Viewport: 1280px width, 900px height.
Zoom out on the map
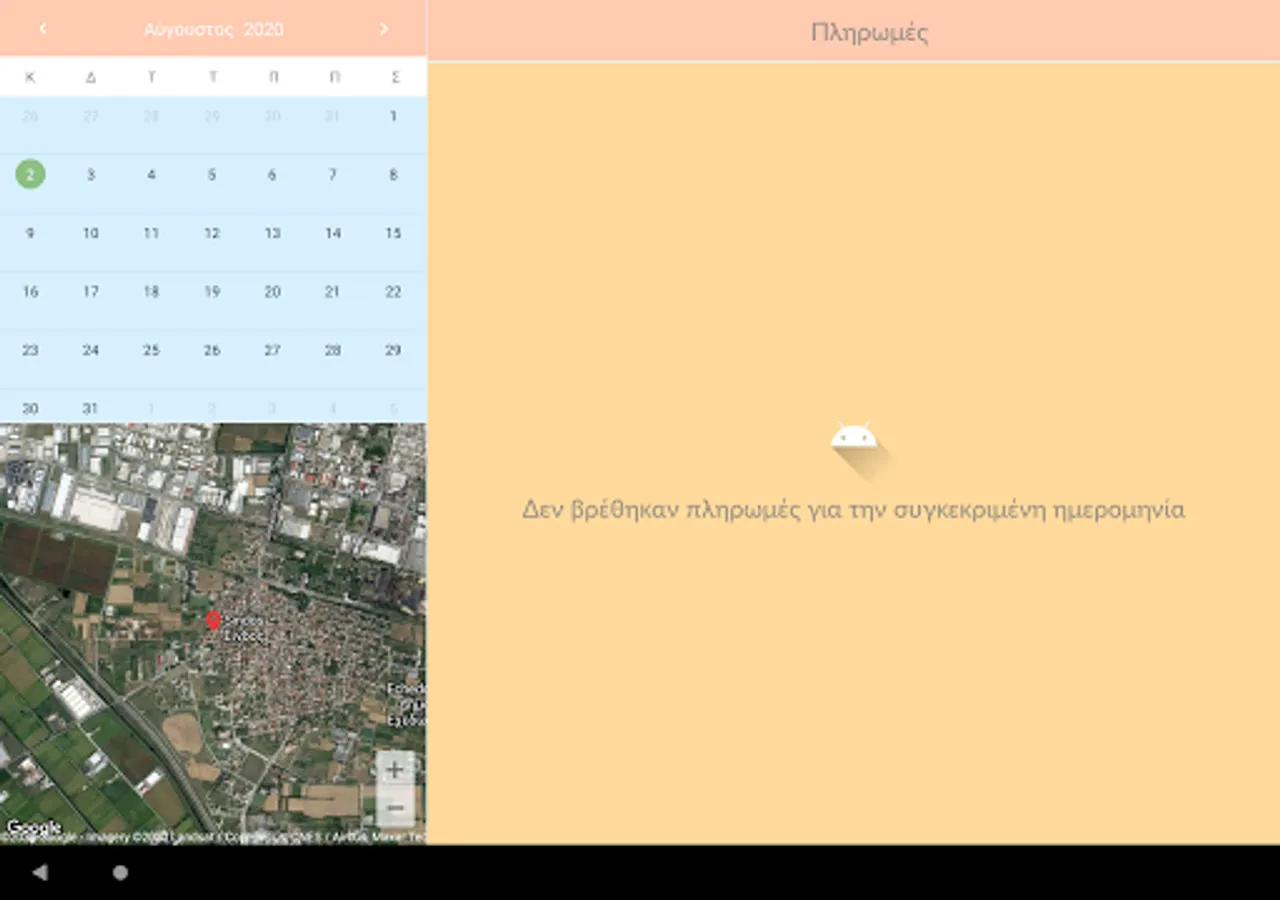tap(395, 807)
